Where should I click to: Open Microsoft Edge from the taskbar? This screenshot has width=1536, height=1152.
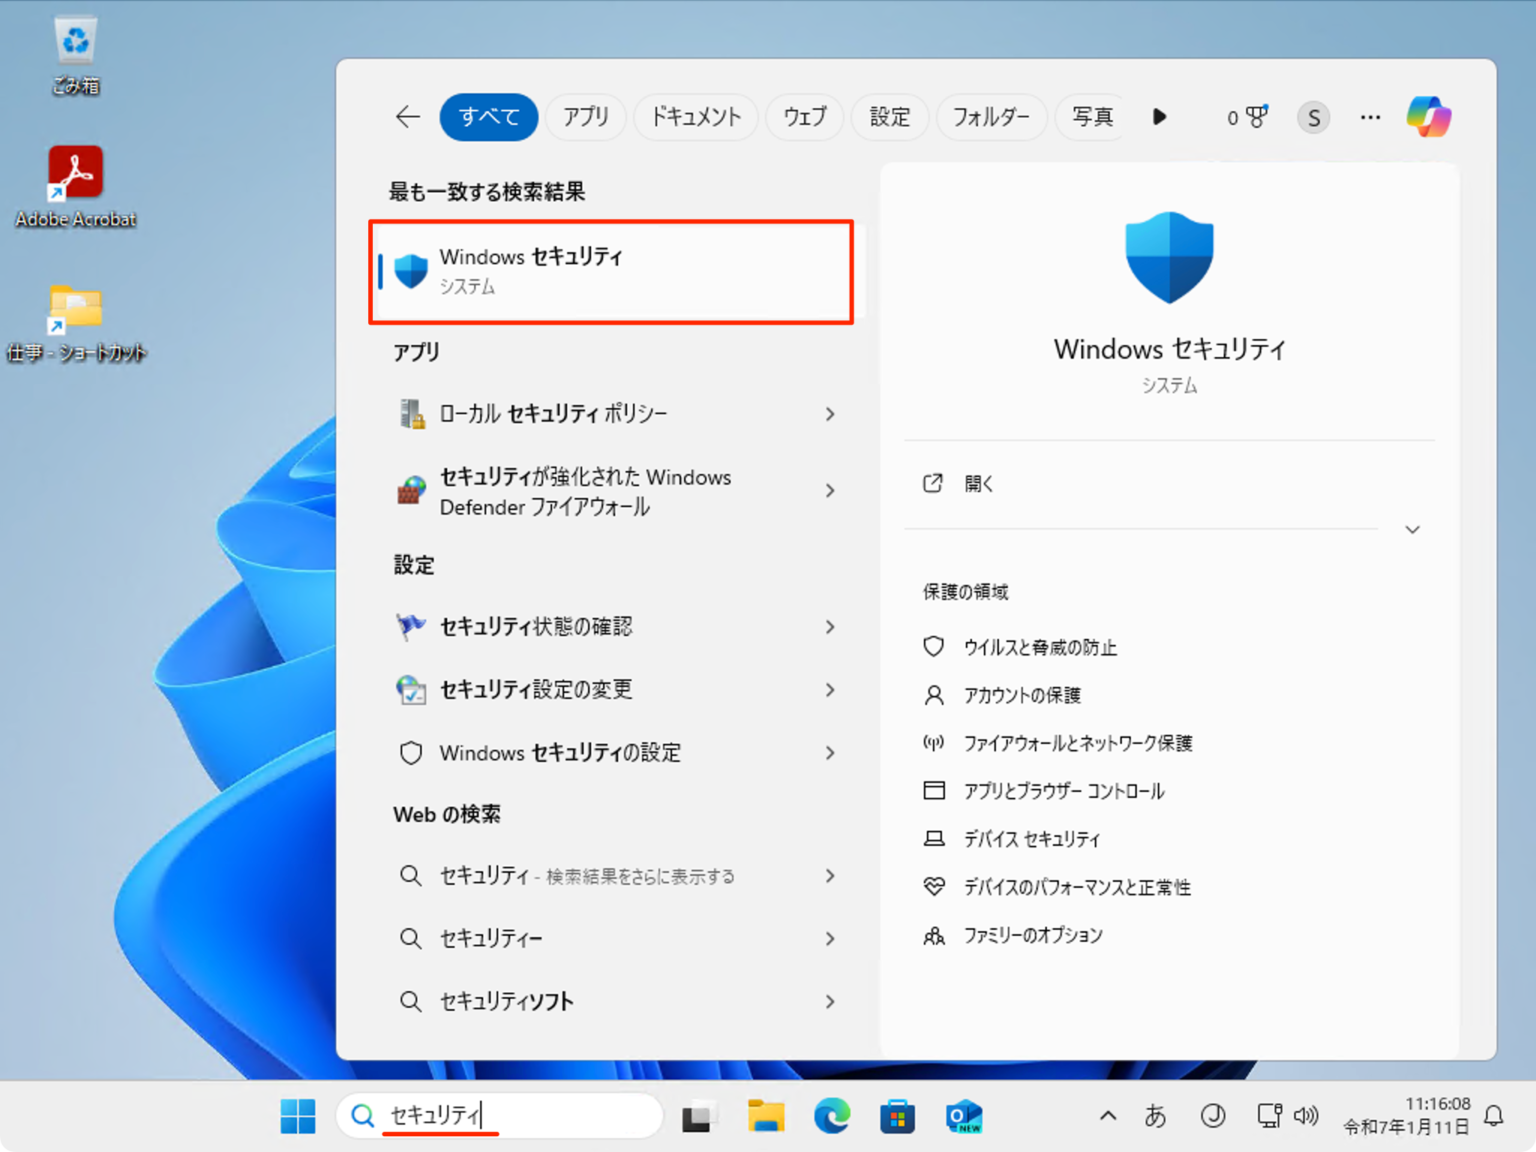point(832,1115)
